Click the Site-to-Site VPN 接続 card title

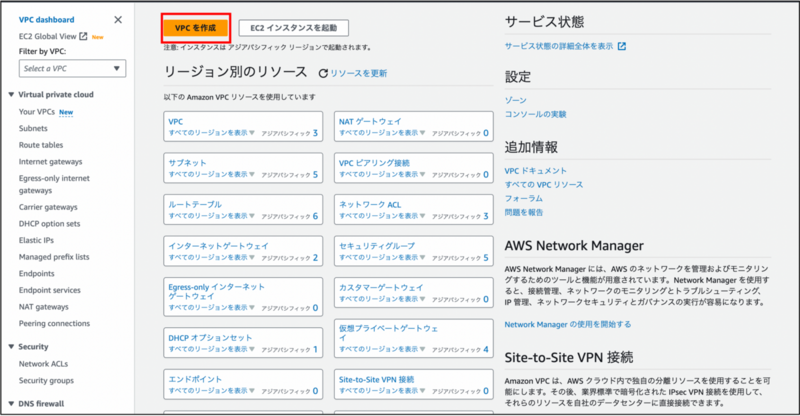pyautogui.click(x=377, y=380)
